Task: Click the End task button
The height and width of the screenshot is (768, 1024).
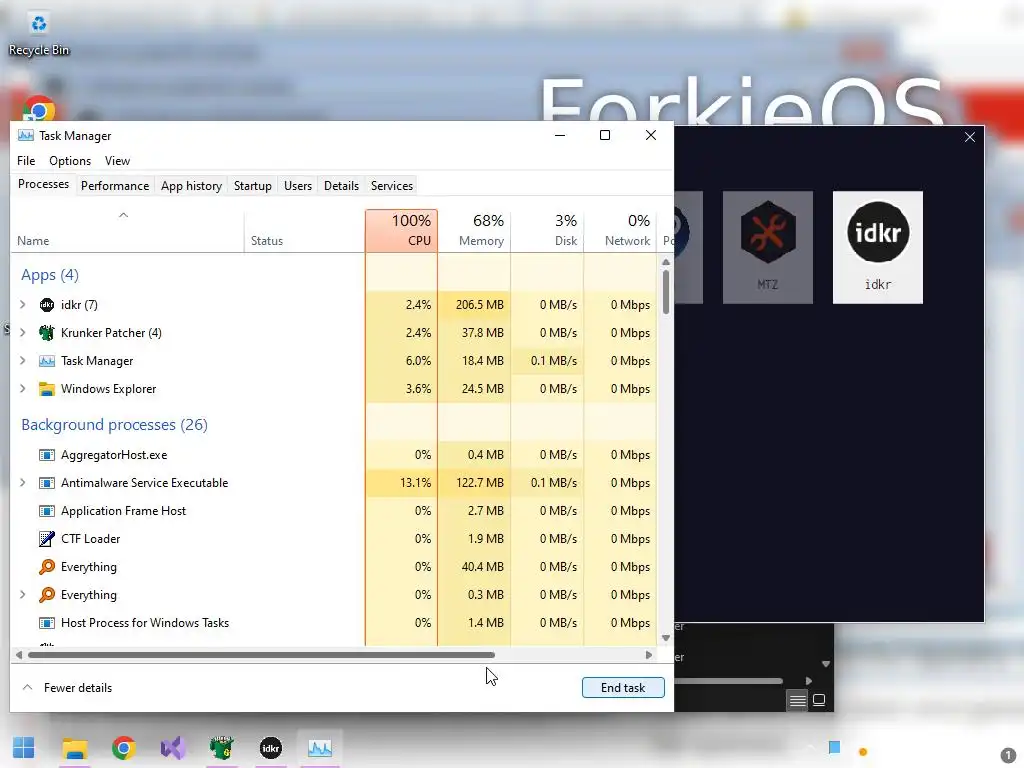Action: (x=623, y=688)
